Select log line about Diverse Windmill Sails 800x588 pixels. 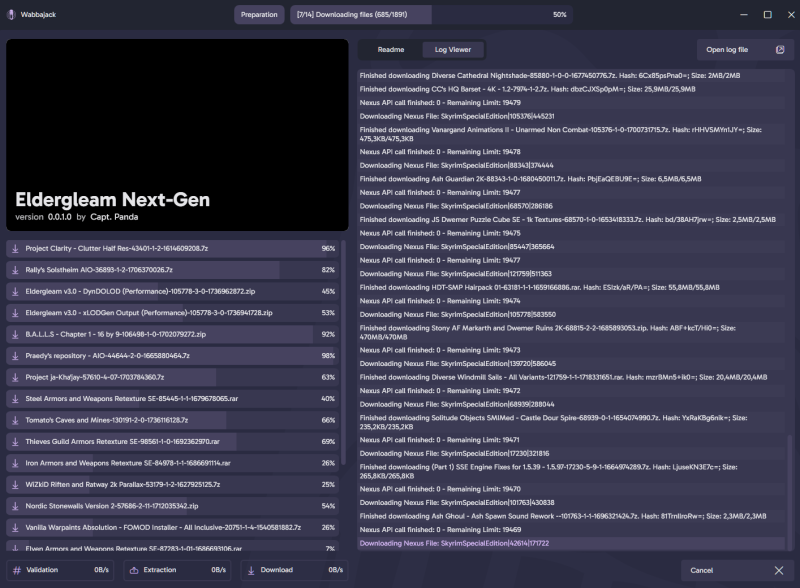[x=571, y=377]
